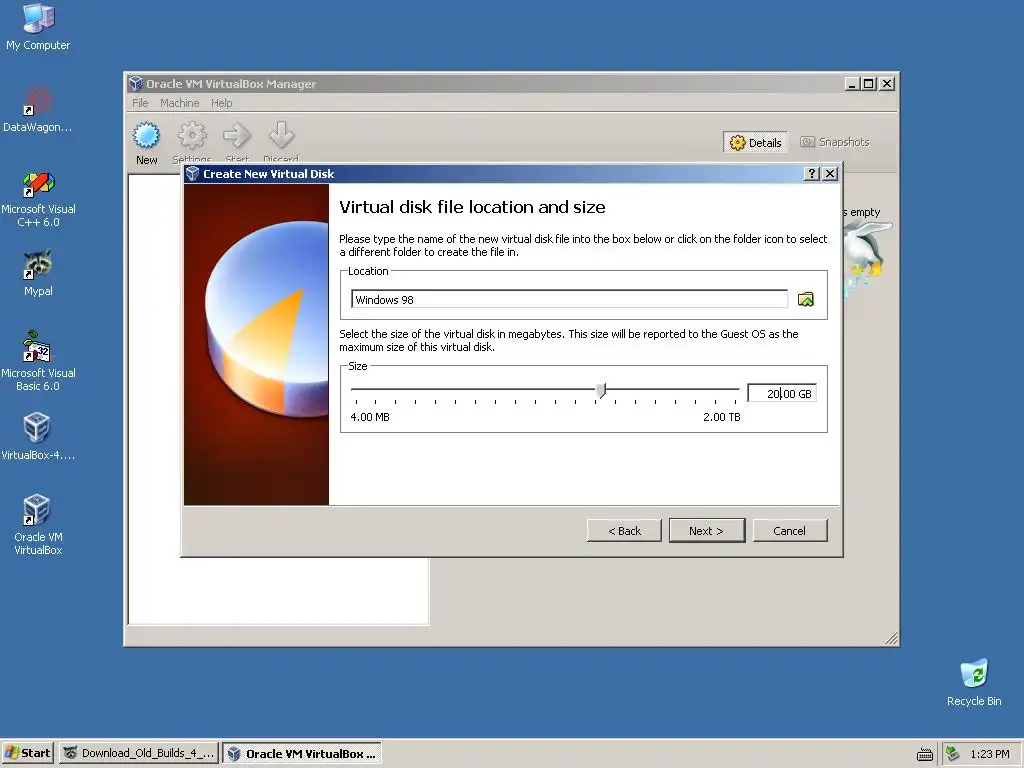Select Microsoft Visual Basic 6.0 desktop icon
1024x768 pixels.
38,361
